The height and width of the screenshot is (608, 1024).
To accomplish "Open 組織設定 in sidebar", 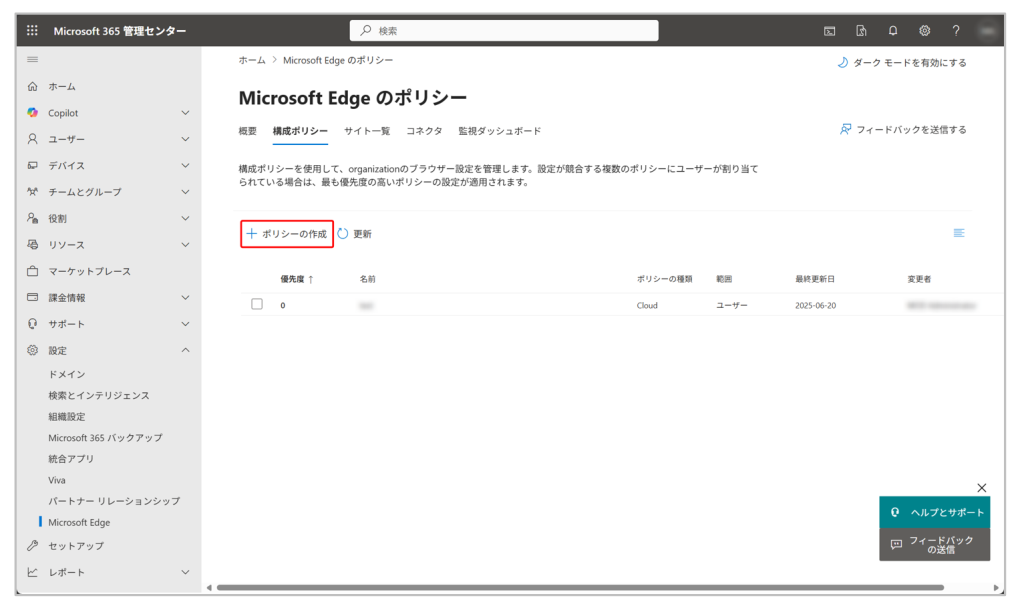I will point(67,417).
